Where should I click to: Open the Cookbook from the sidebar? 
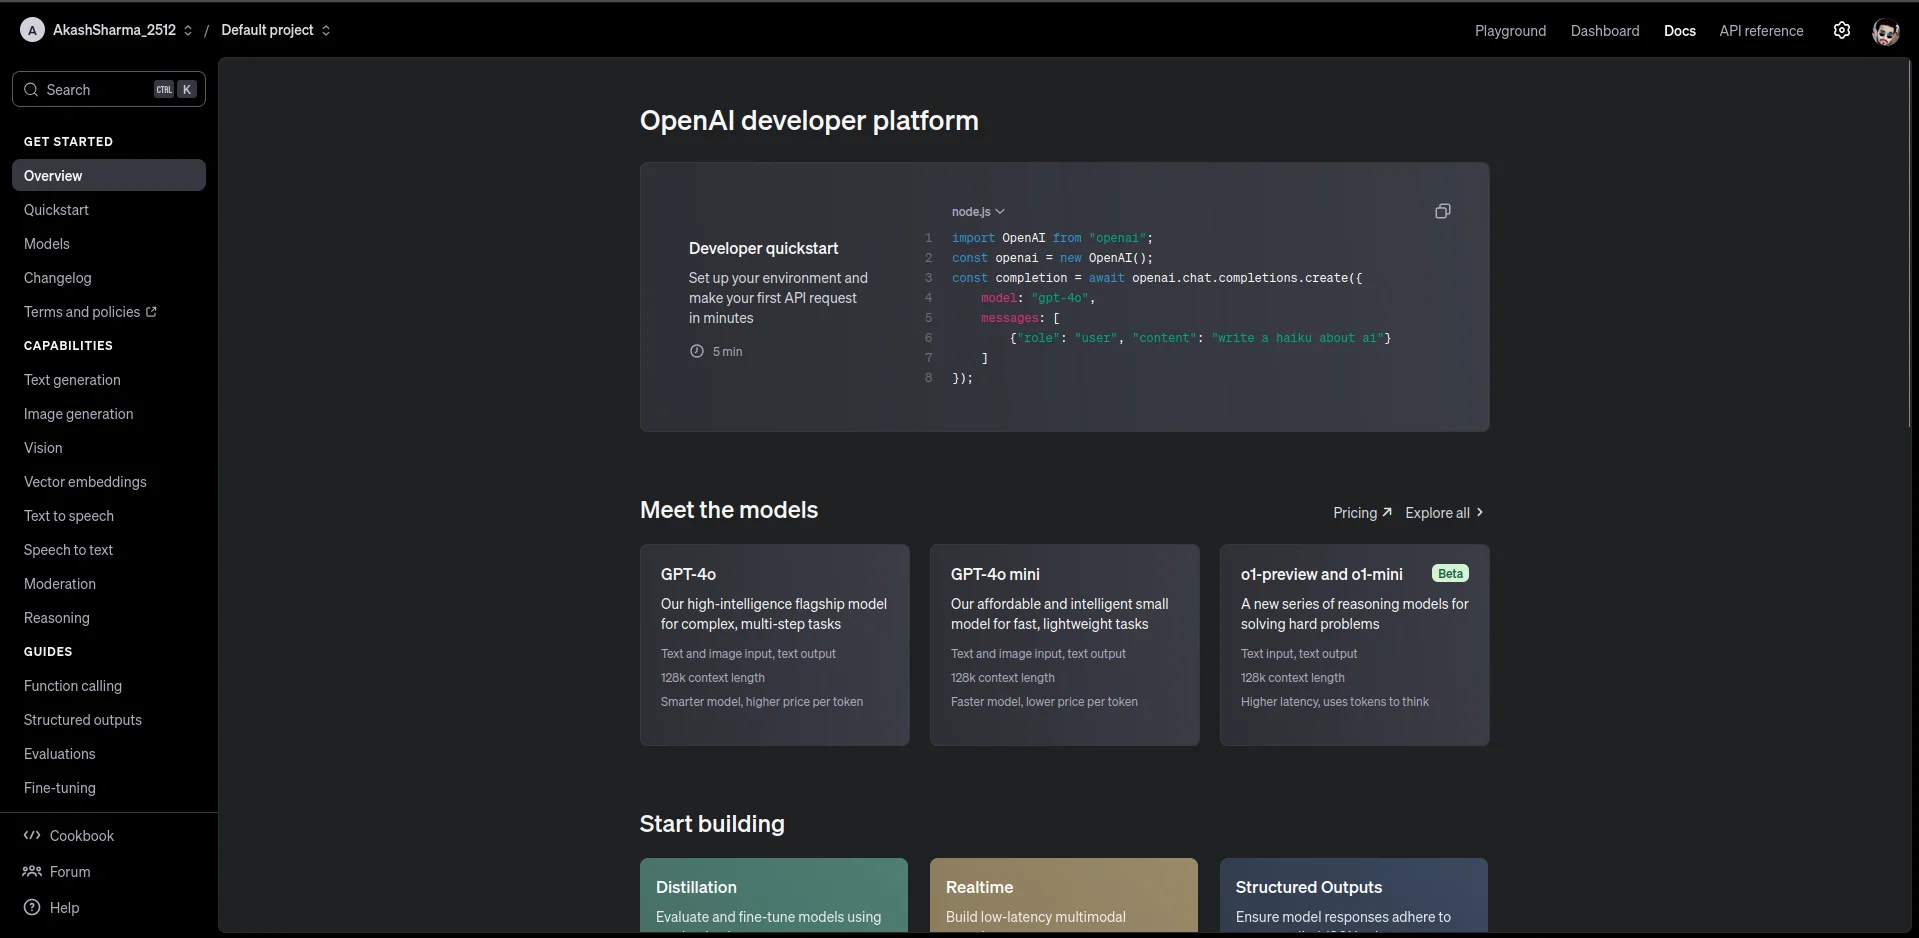tap(82, 836)
